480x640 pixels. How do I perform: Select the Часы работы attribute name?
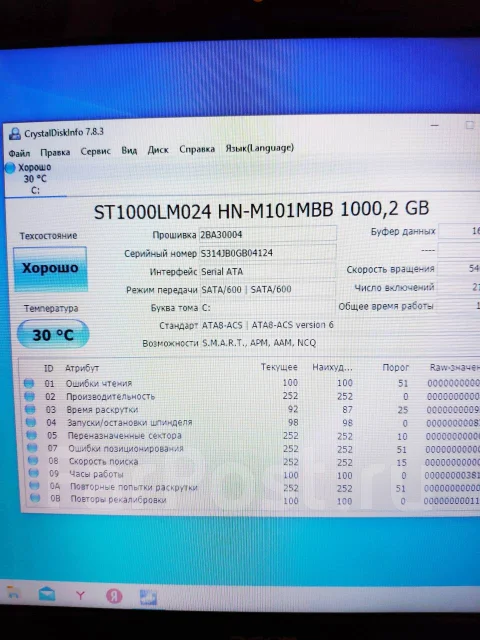tap(96, 474)
